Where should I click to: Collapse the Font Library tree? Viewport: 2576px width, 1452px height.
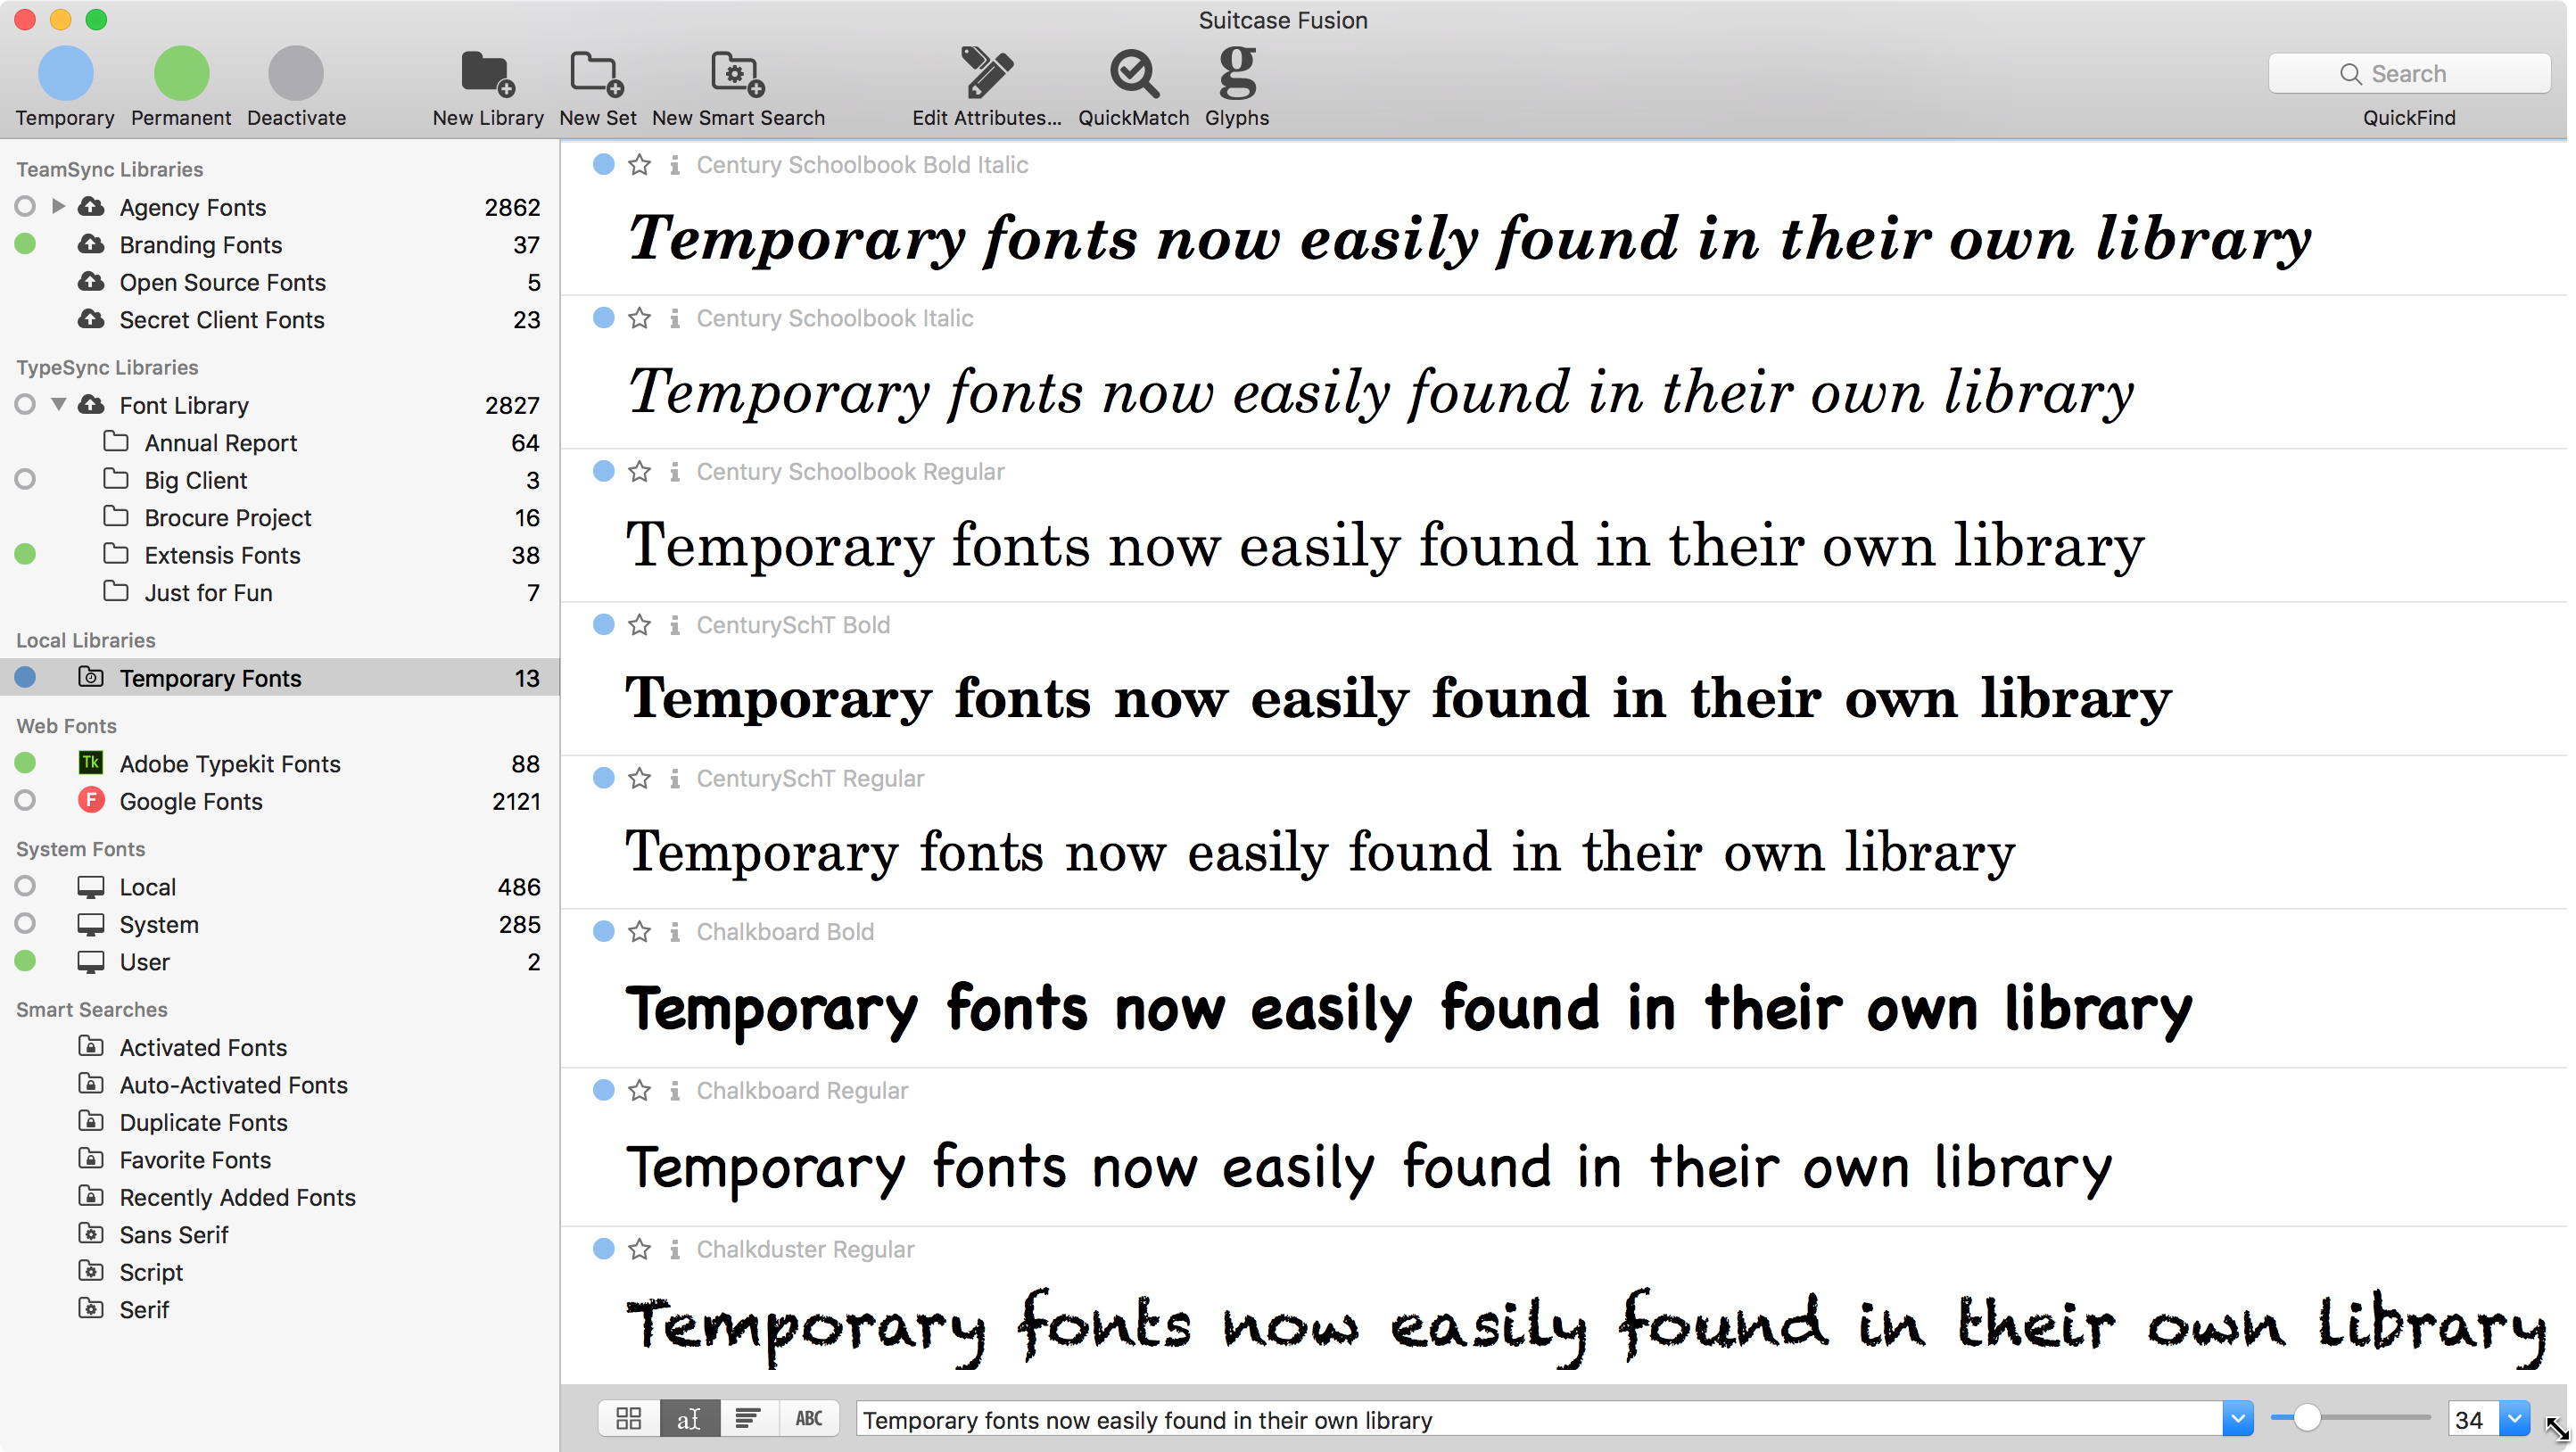click(x=59, y=404)
